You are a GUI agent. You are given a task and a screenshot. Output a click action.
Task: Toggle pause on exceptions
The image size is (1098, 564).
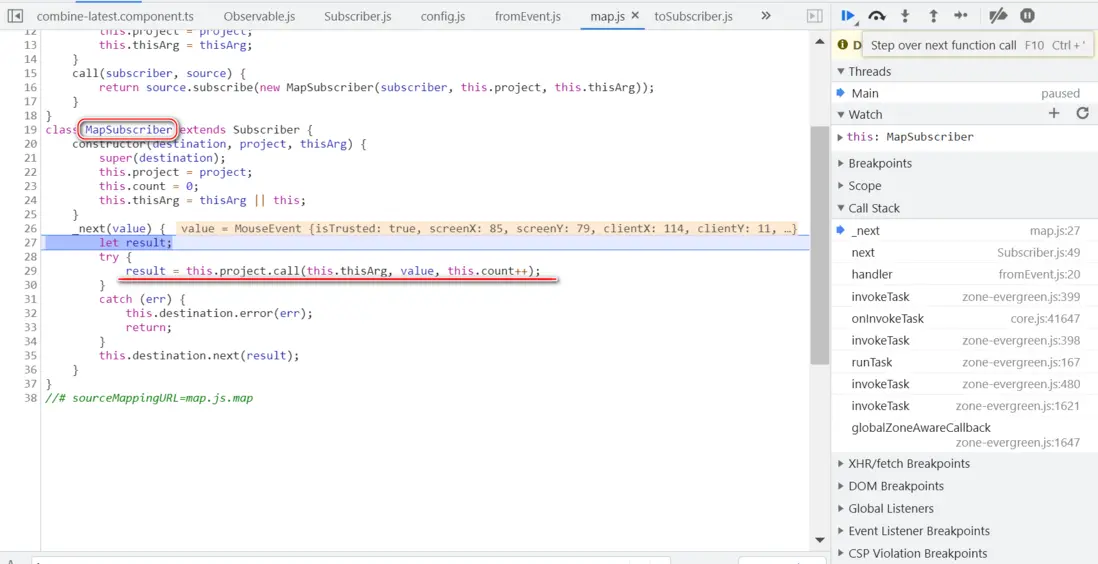pos(1027,16)
